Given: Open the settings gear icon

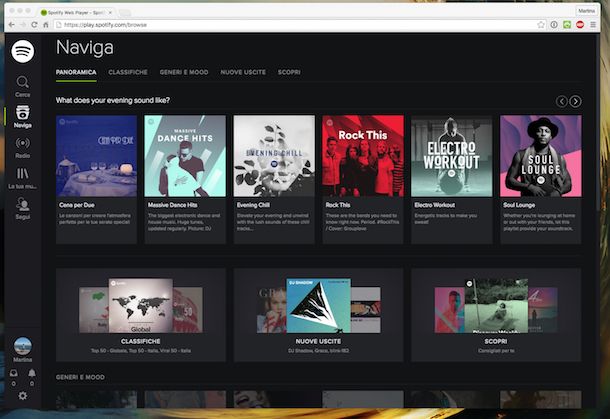Looking at the screenshot, I should coord(23,396).
